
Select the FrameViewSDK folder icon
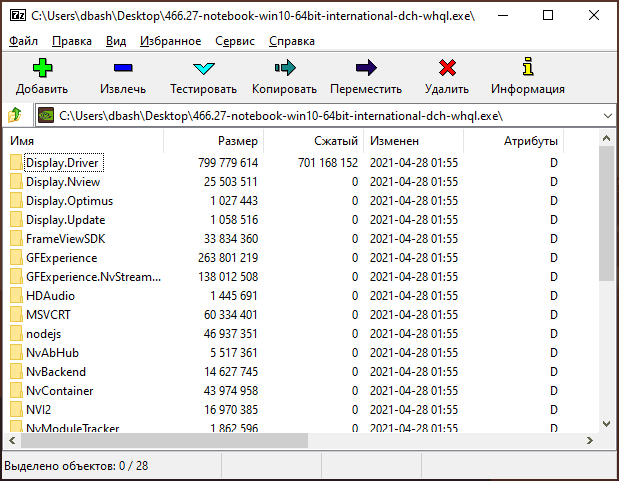click(16, 239)
